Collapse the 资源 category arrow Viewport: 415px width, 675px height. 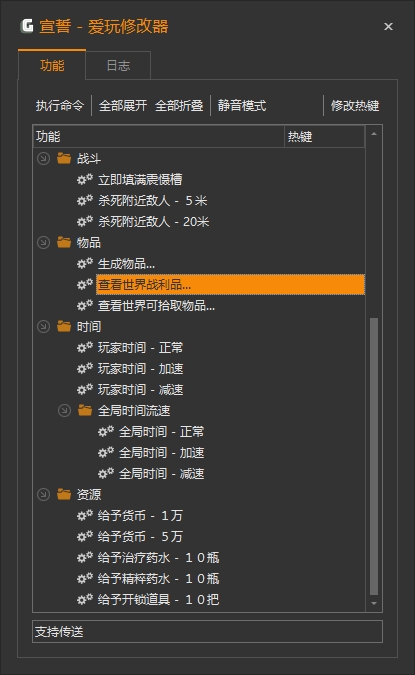coord(43,494)
